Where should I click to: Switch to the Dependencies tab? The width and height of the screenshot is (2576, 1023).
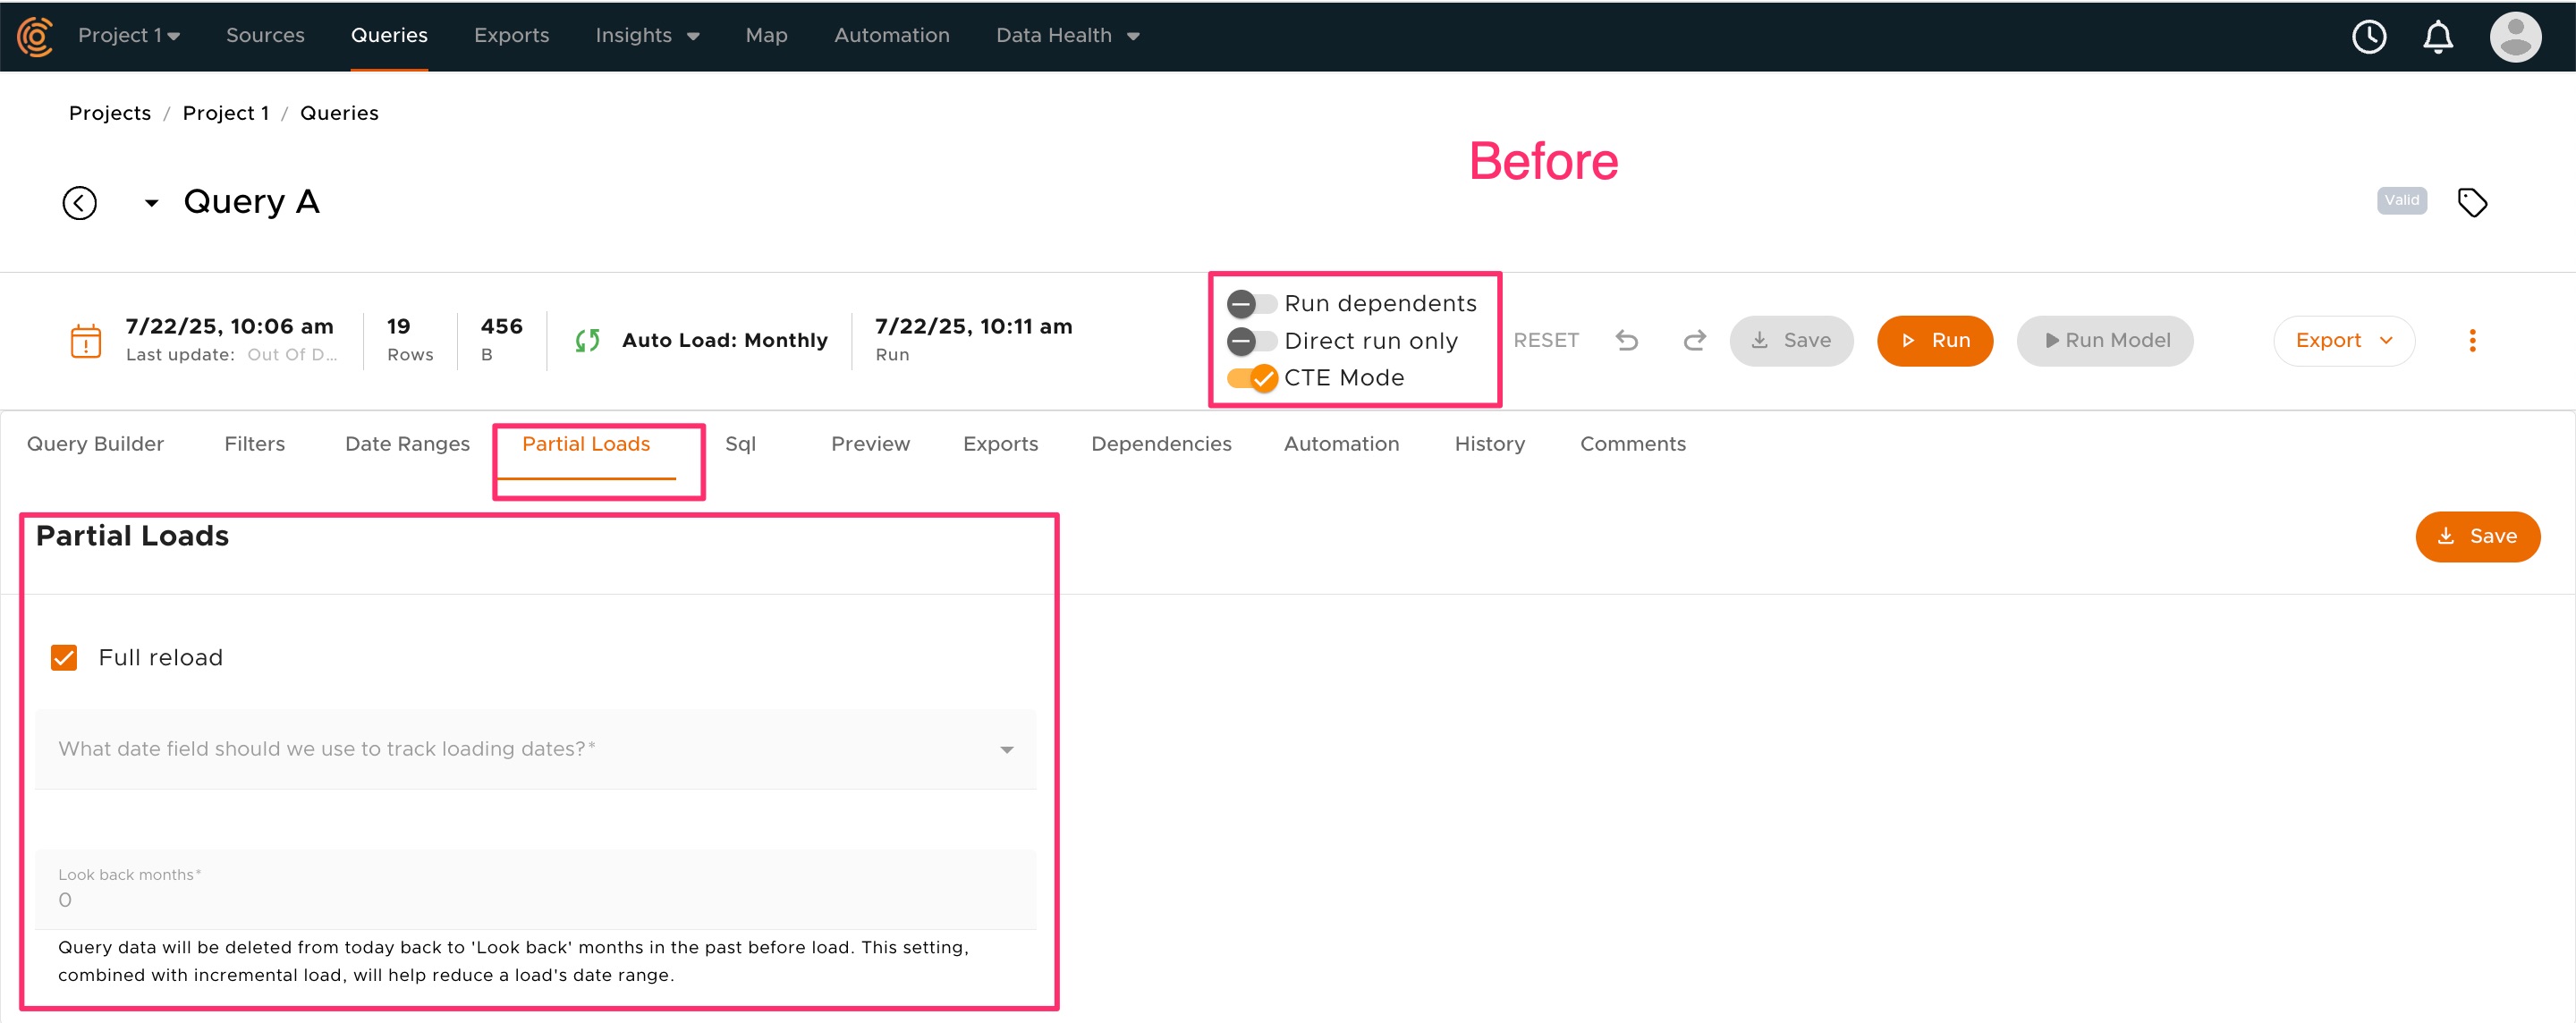click(x=1161, y=444)
